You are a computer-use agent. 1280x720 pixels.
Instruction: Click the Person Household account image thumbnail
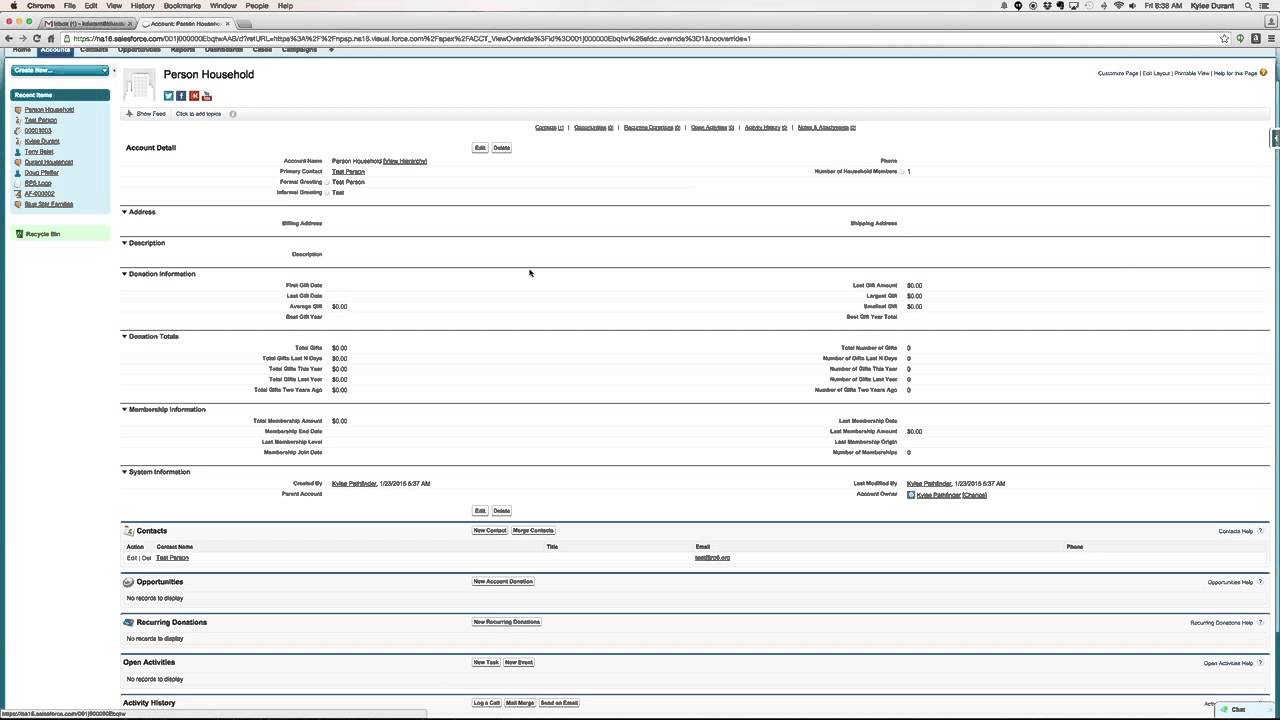(x=140, y=85)
